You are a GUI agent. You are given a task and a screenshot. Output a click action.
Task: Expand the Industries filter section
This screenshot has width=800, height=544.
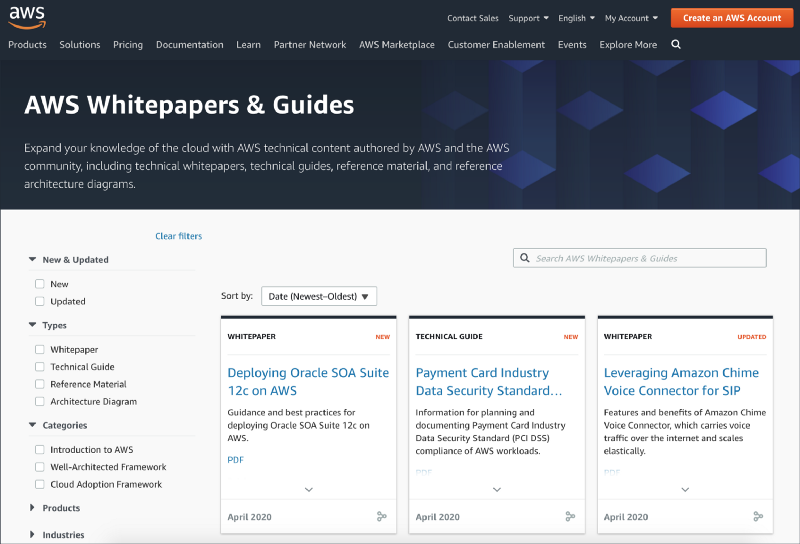click(x=32, y=534)
